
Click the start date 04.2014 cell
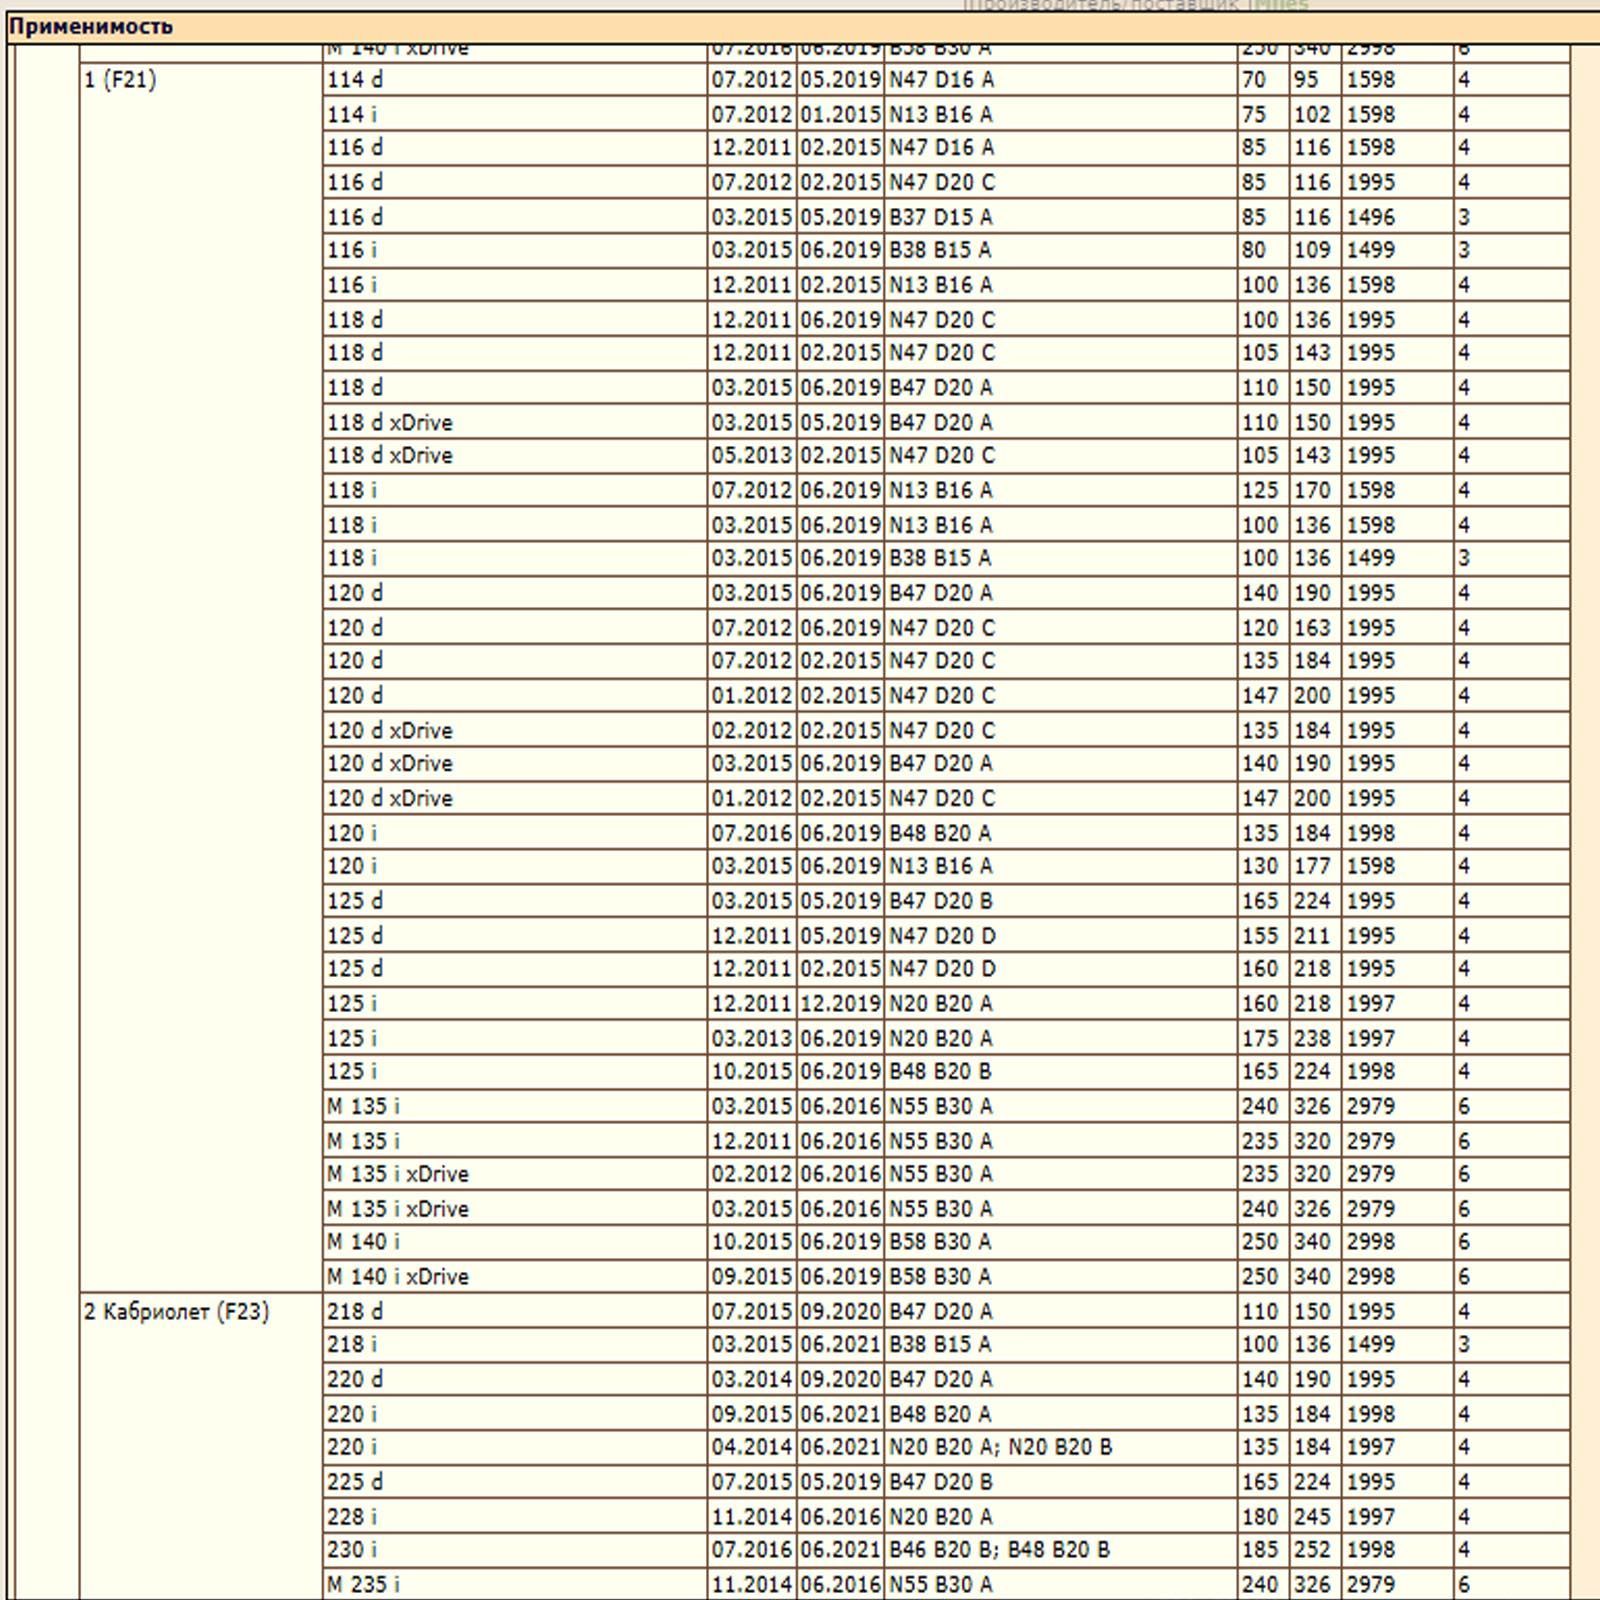click(x=752, y=1447)
